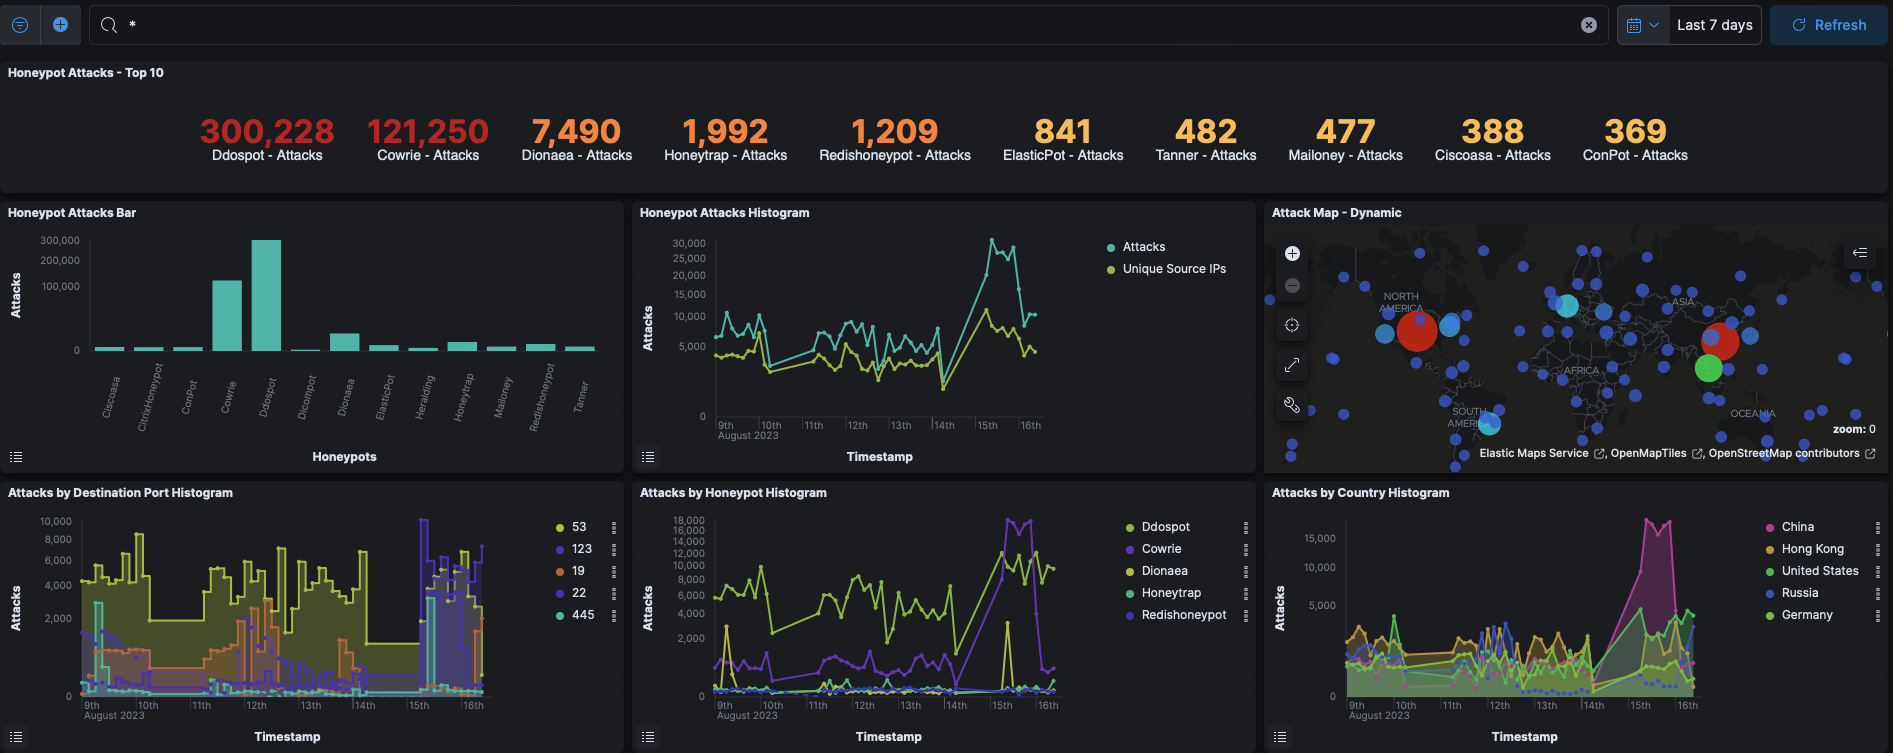
Task: Click the Ciscoasa 388 attacks metric
Action: point(1493,139)
